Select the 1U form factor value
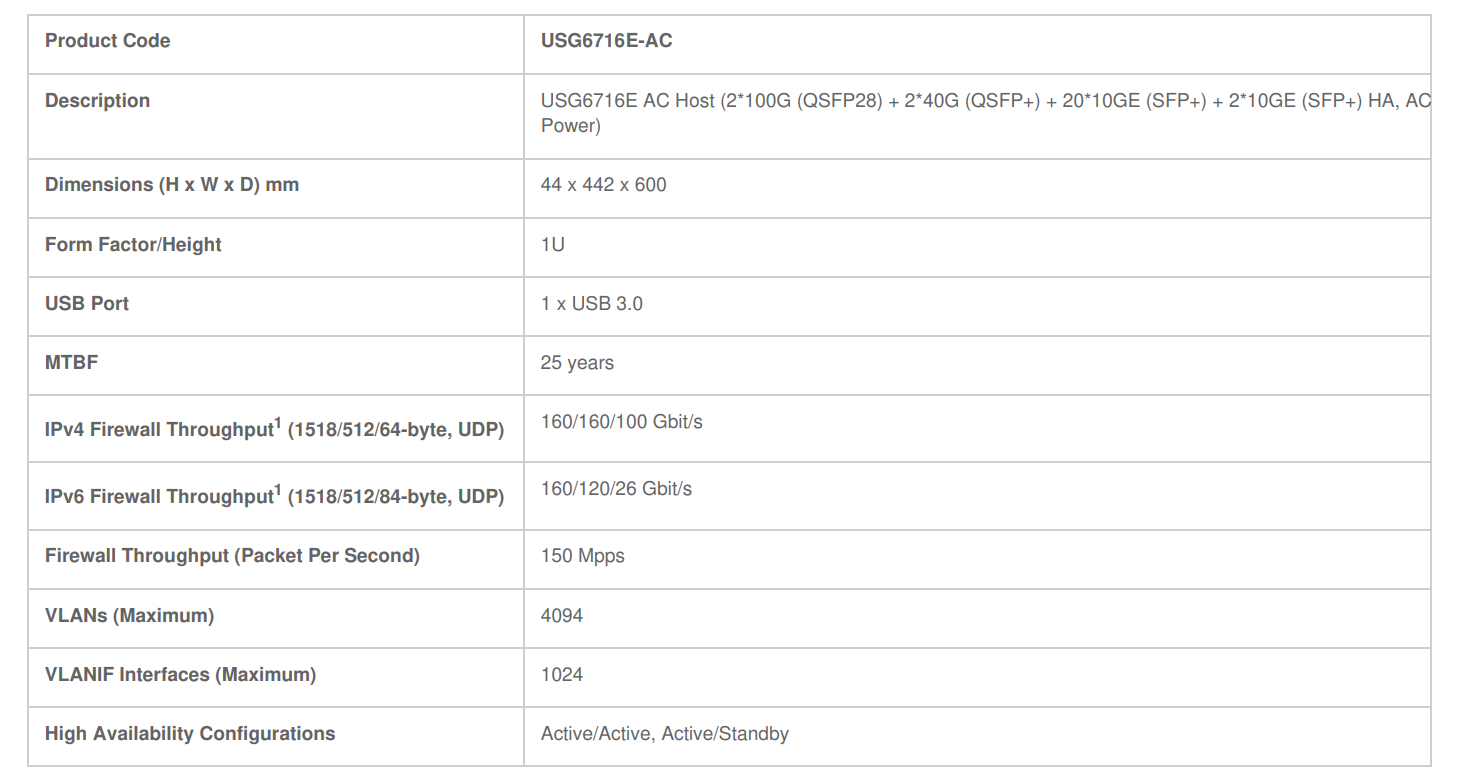 coord(553,245)
